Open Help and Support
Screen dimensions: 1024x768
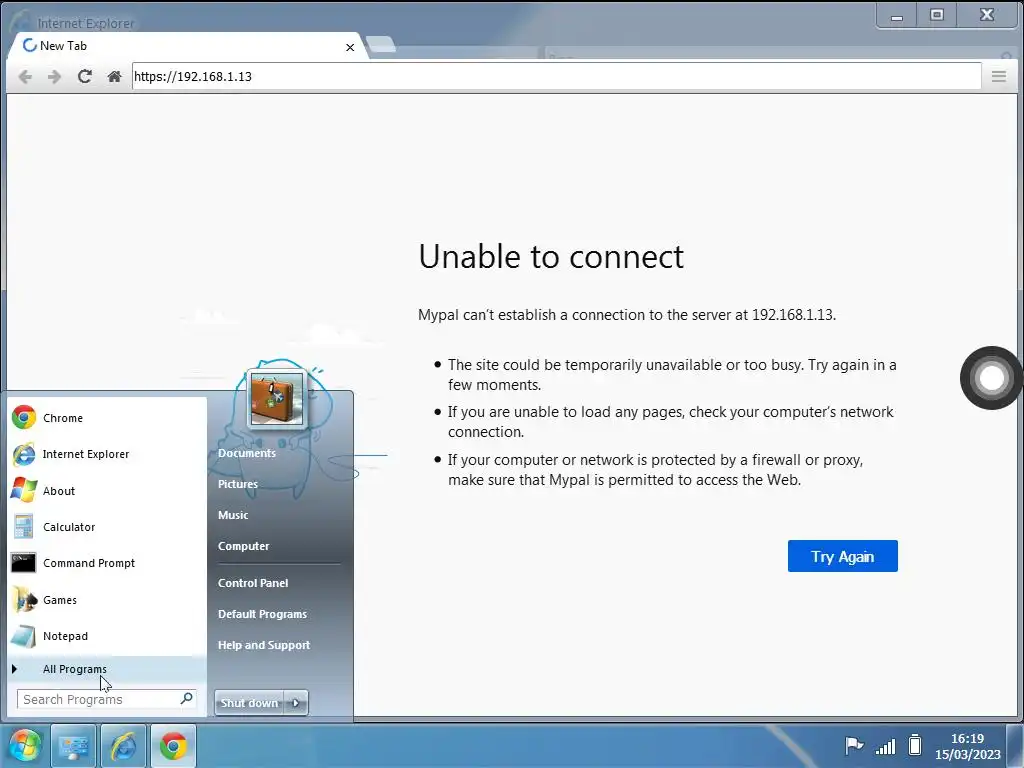[264, 645]
